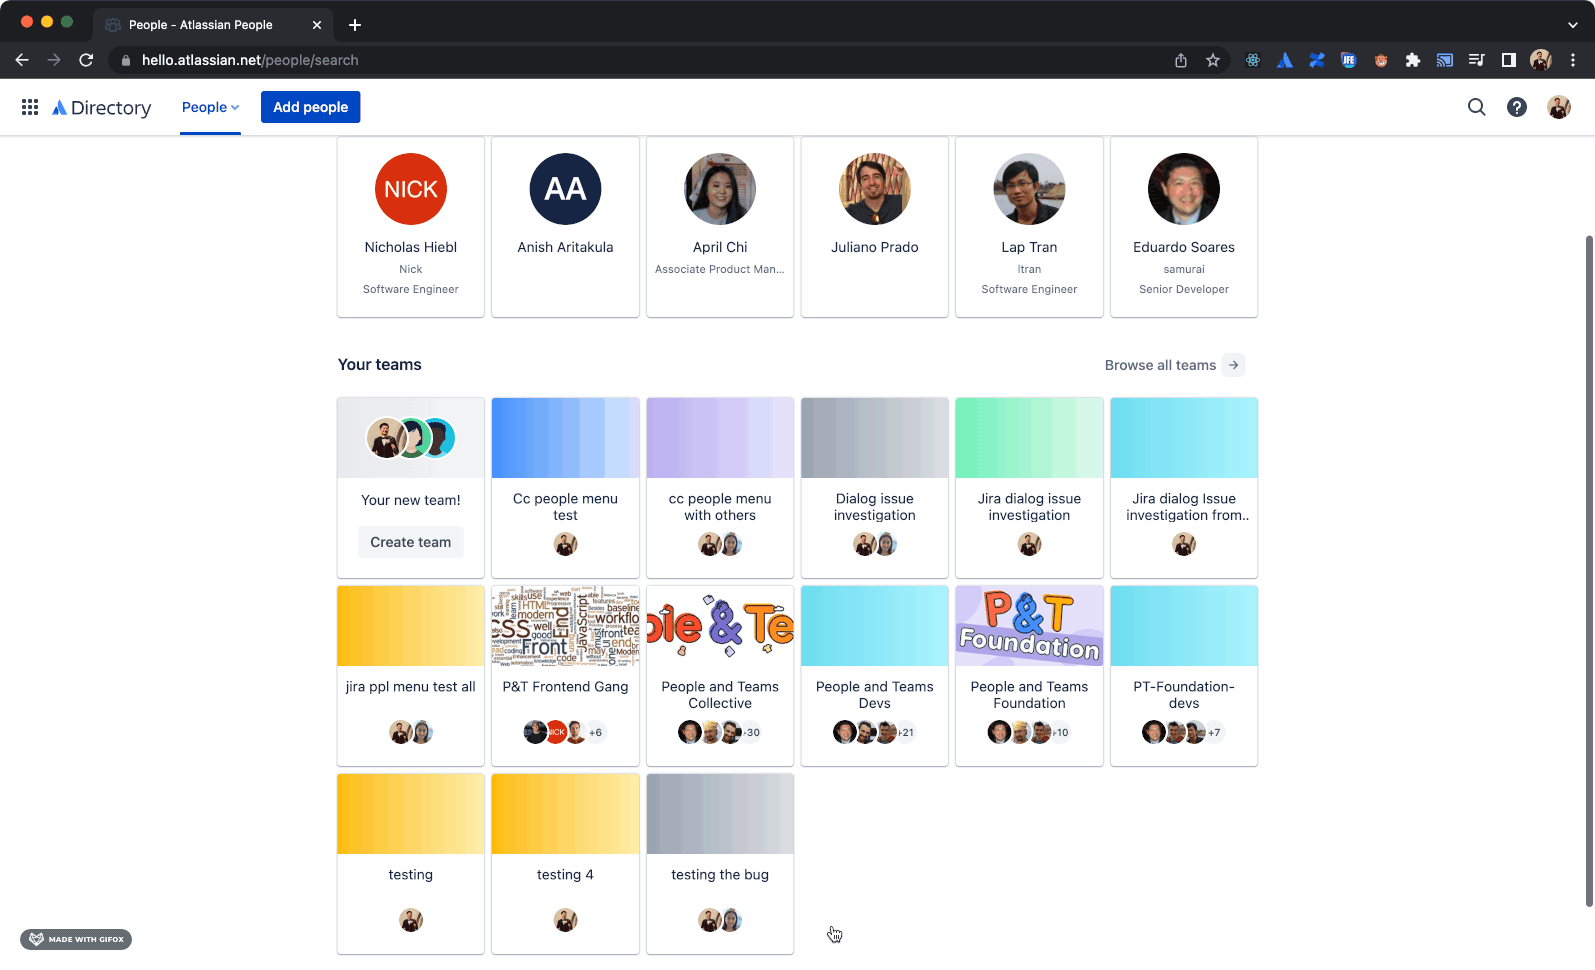Bookmark page with the star icon
The width and height of the screenshot is (1595, 970).
[x=1213, y=60]
